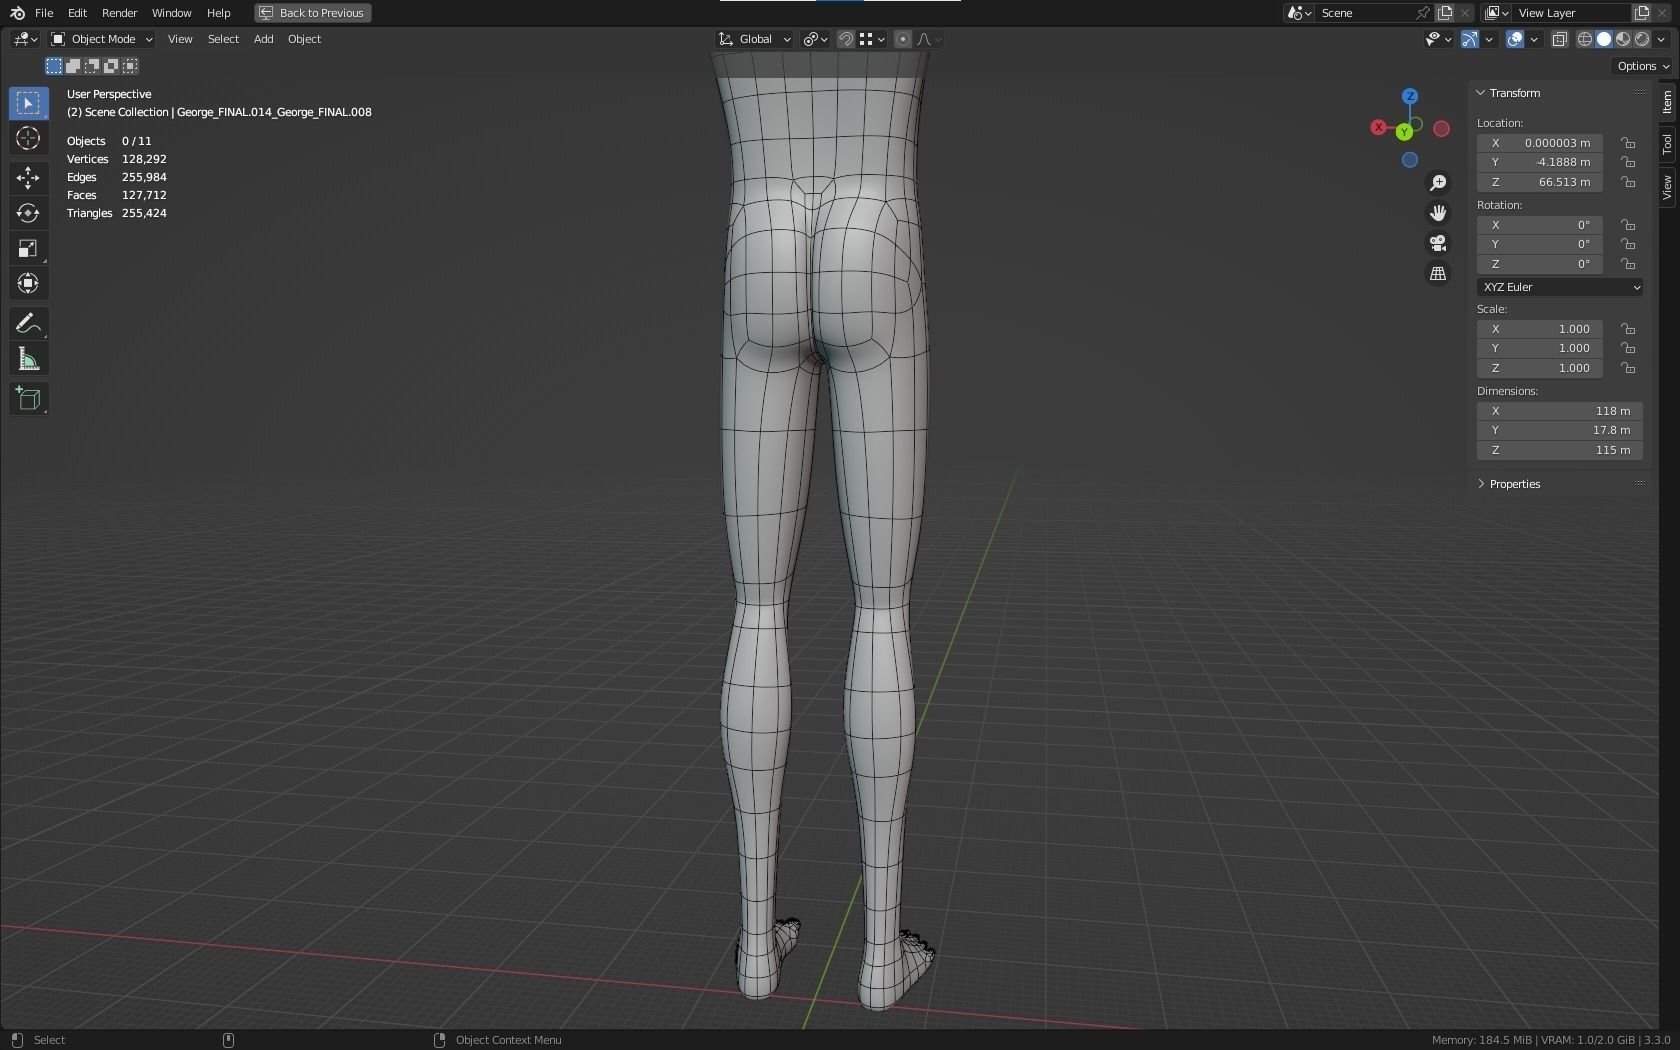Activate the Add Cube tool
The image size is (1680, 1050).
point(28,399)
